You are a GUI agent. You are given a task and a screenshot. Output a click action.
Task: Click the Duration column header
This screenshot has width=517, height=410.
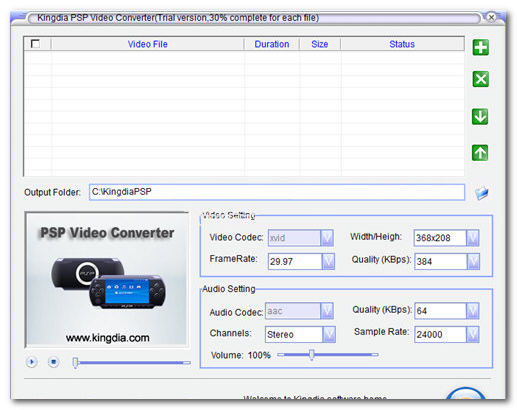272,44
